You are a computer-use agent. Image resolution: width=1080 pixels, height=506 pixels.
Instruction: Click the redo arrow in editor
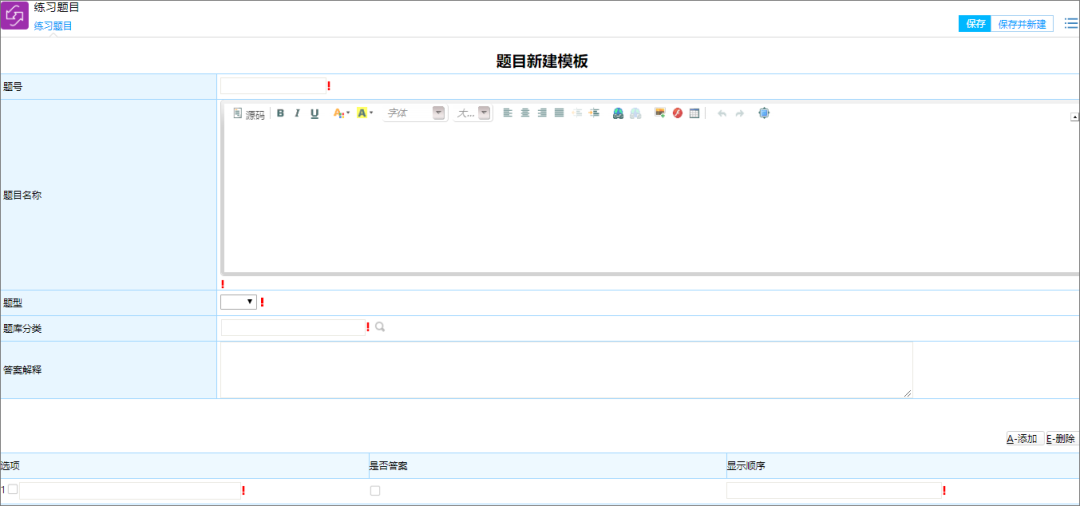740,114
